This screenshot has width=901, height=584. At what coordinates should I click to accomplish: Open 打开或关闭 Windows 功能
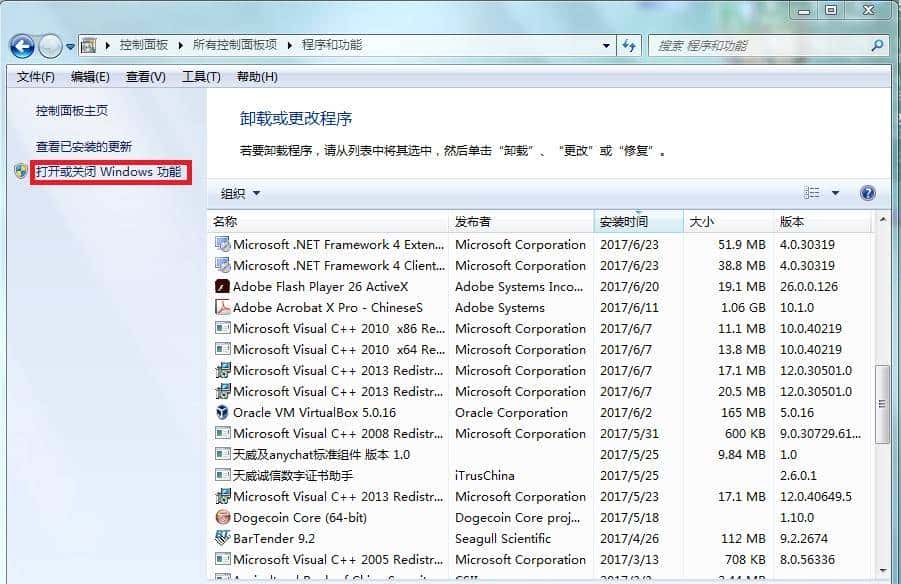[111, 172]
